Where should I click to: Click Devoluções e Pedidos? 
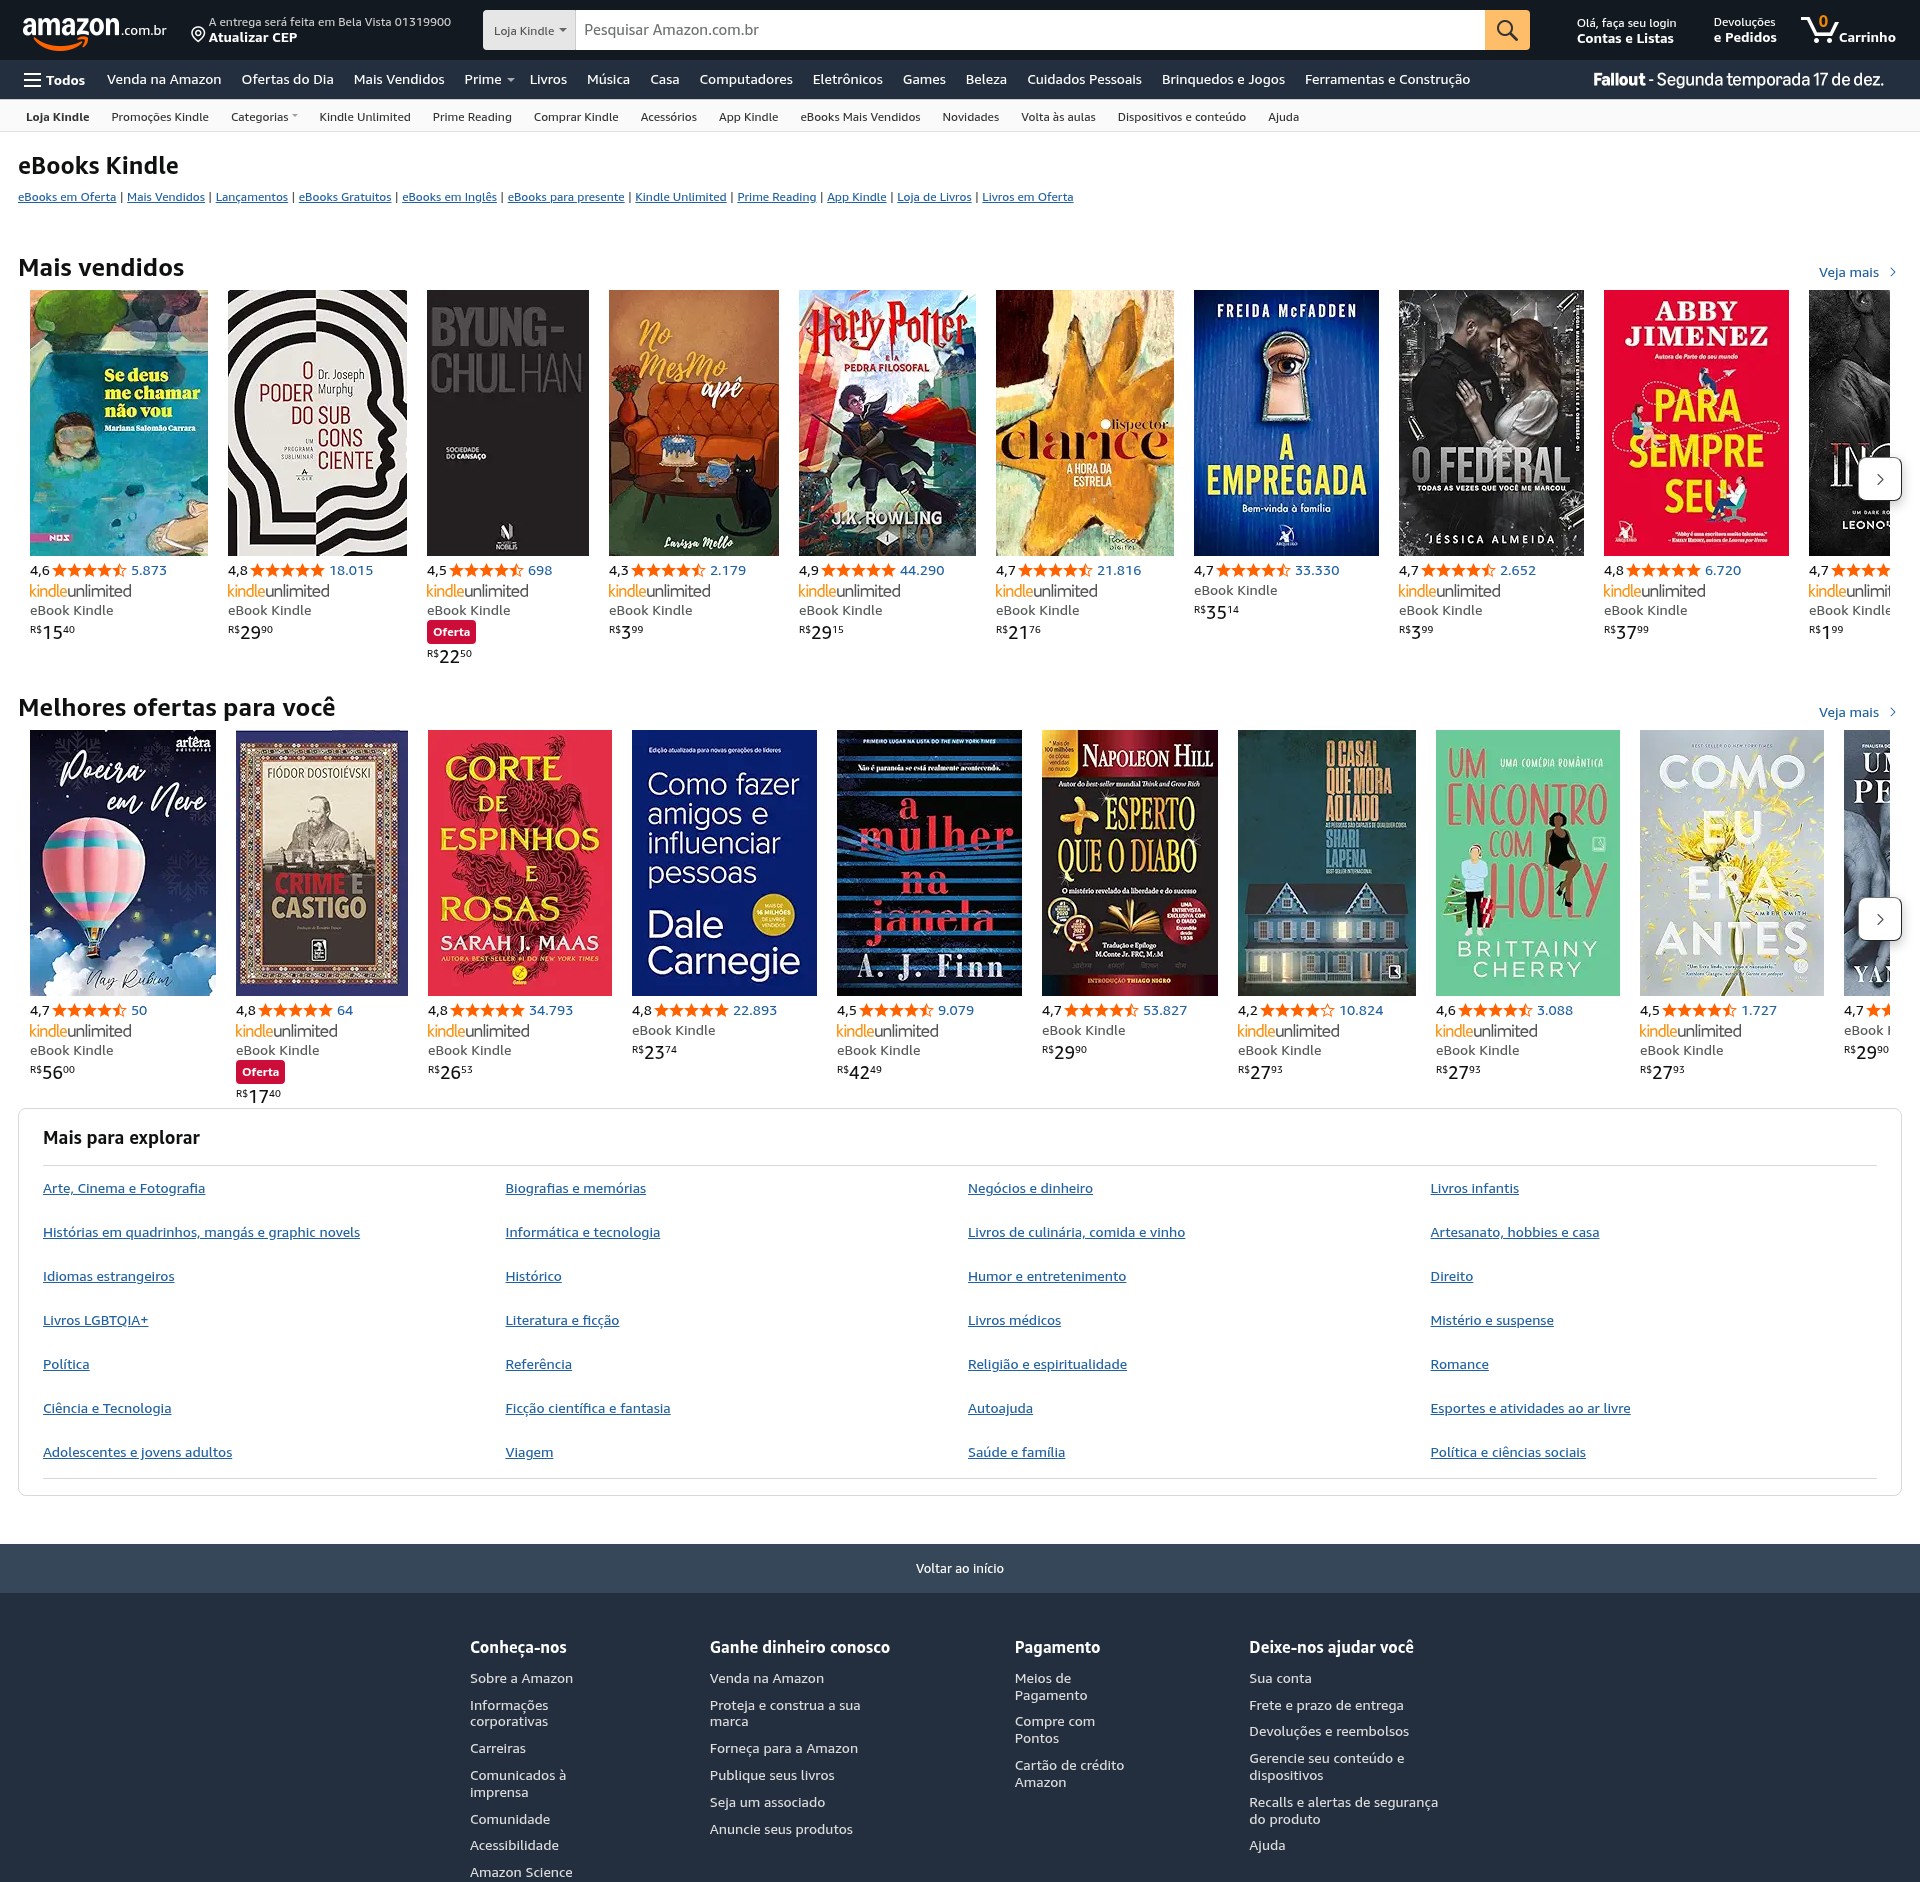pos(1745,30)
